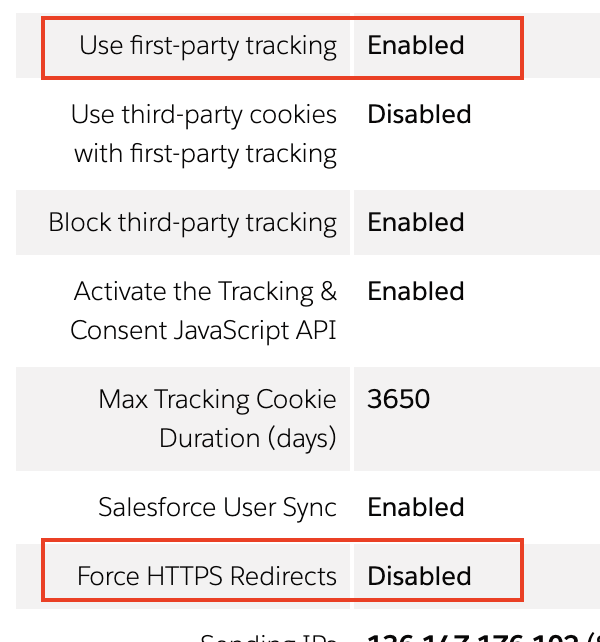Click the word 'Consent JavaScript API'
The height and width of the screenshot is (642, 600).
[x=204, y=331]
